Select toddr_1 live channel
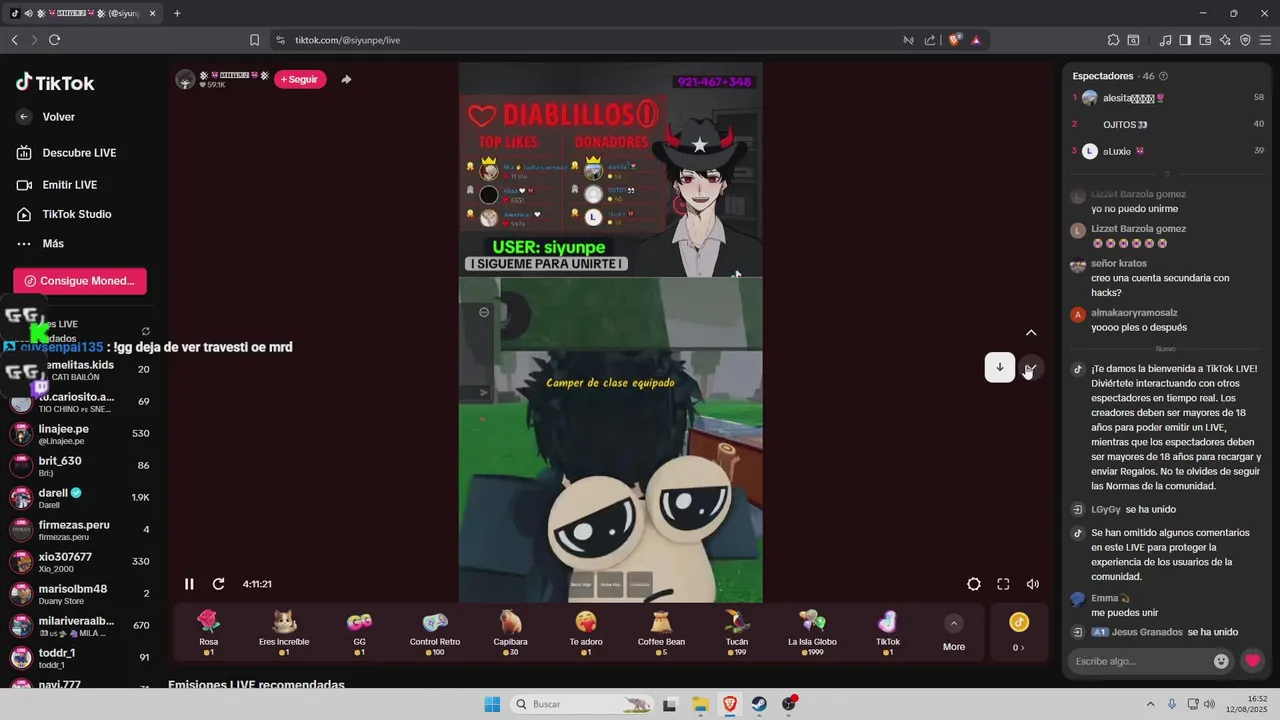Viewport: 1280px width, 720px height. pos(79,658)
